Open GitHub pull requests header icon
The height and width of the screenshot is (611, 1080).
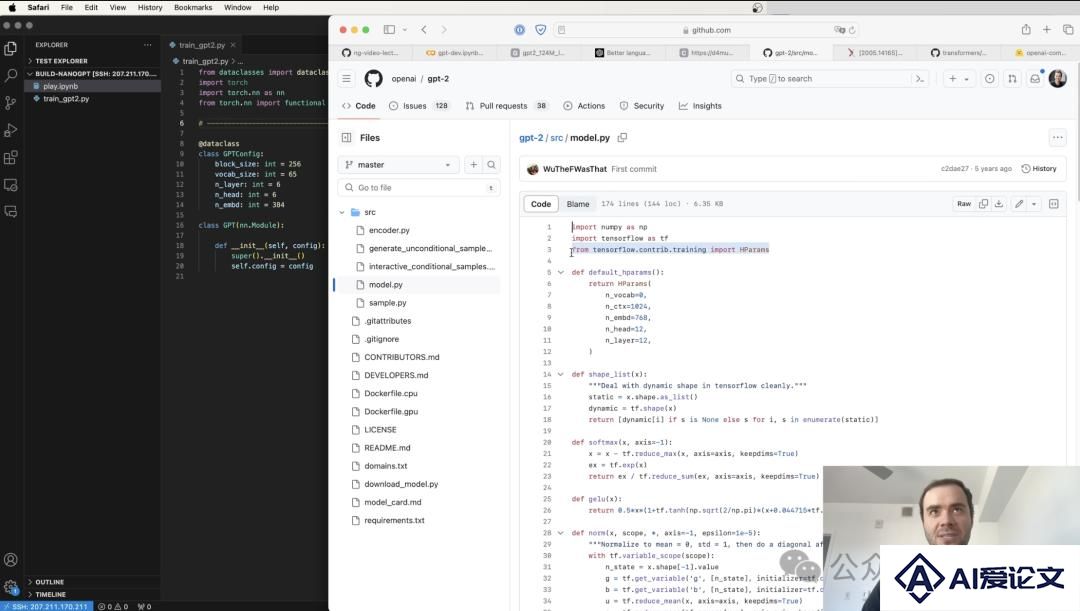[1012, 79]
